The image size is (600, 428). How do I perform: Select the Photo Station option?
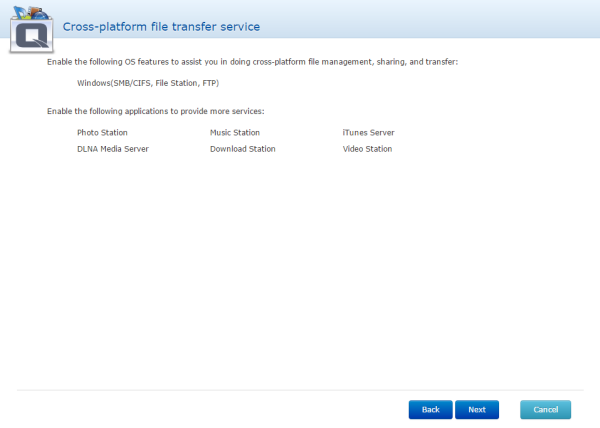(x=102, y=132)
